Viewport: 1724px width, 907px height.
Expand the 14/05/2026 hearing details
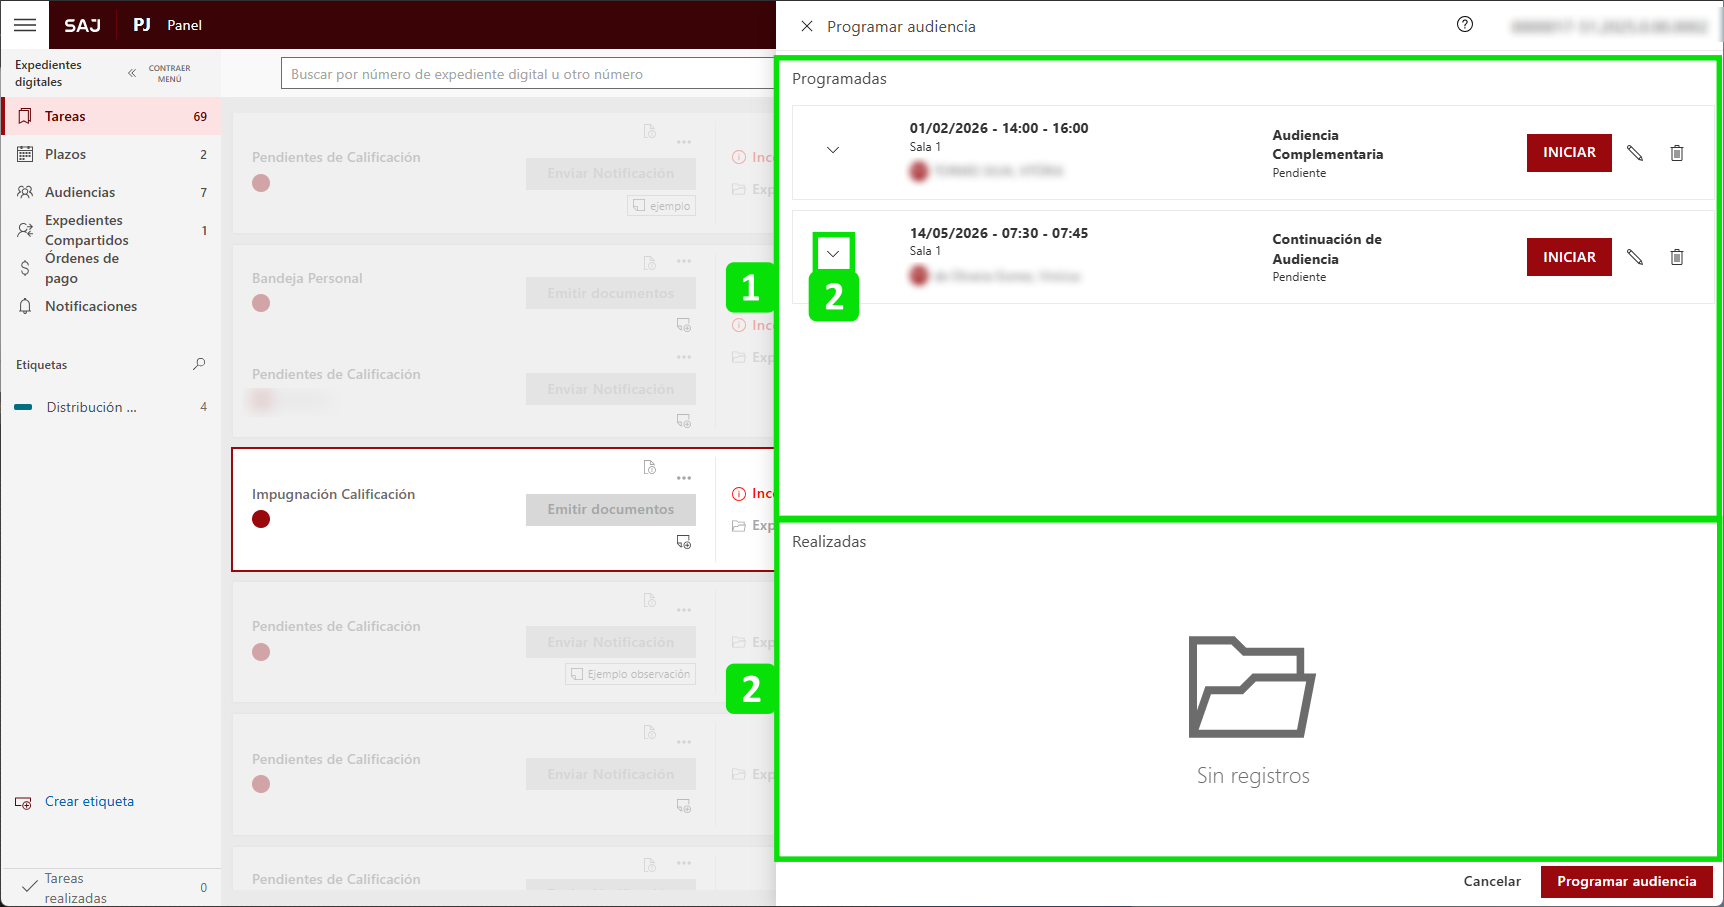832,253
